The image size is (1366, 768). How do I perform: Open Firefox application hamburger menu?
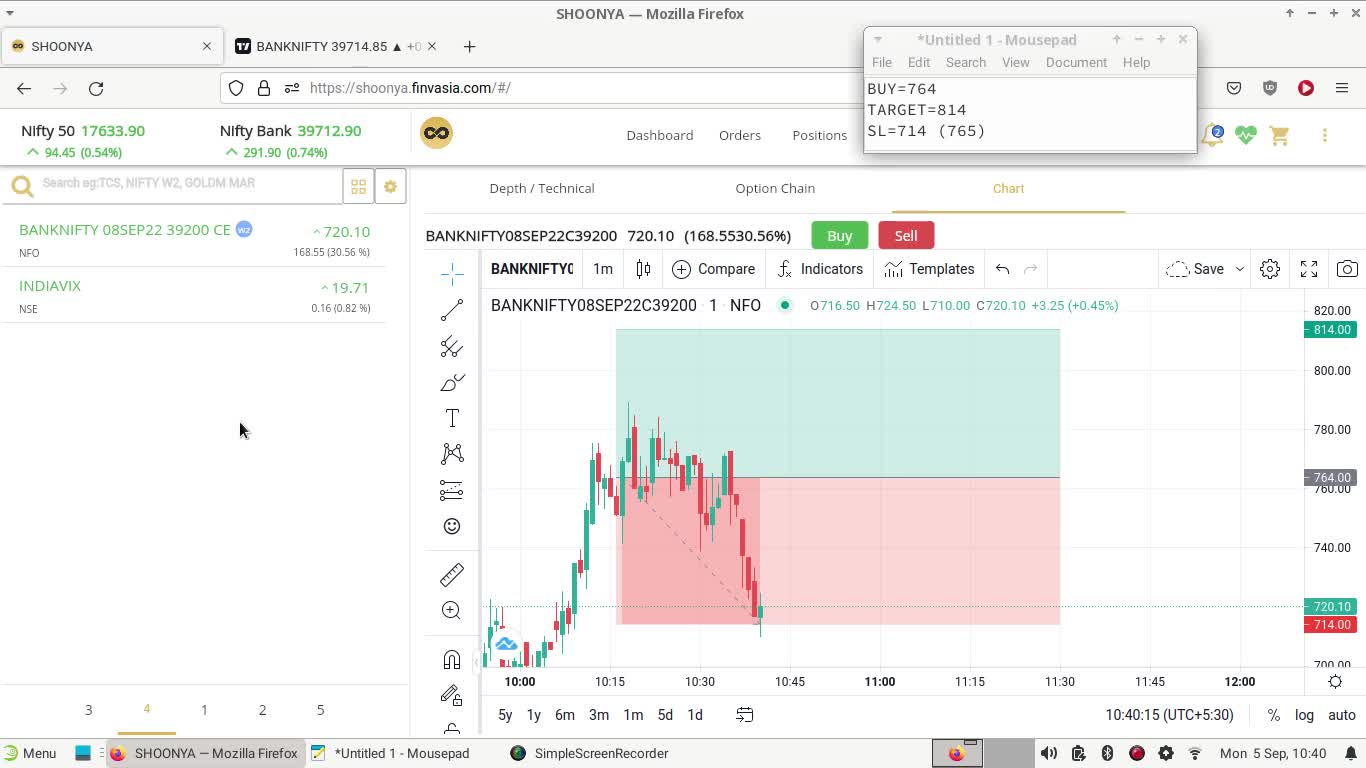[1342, 88]
